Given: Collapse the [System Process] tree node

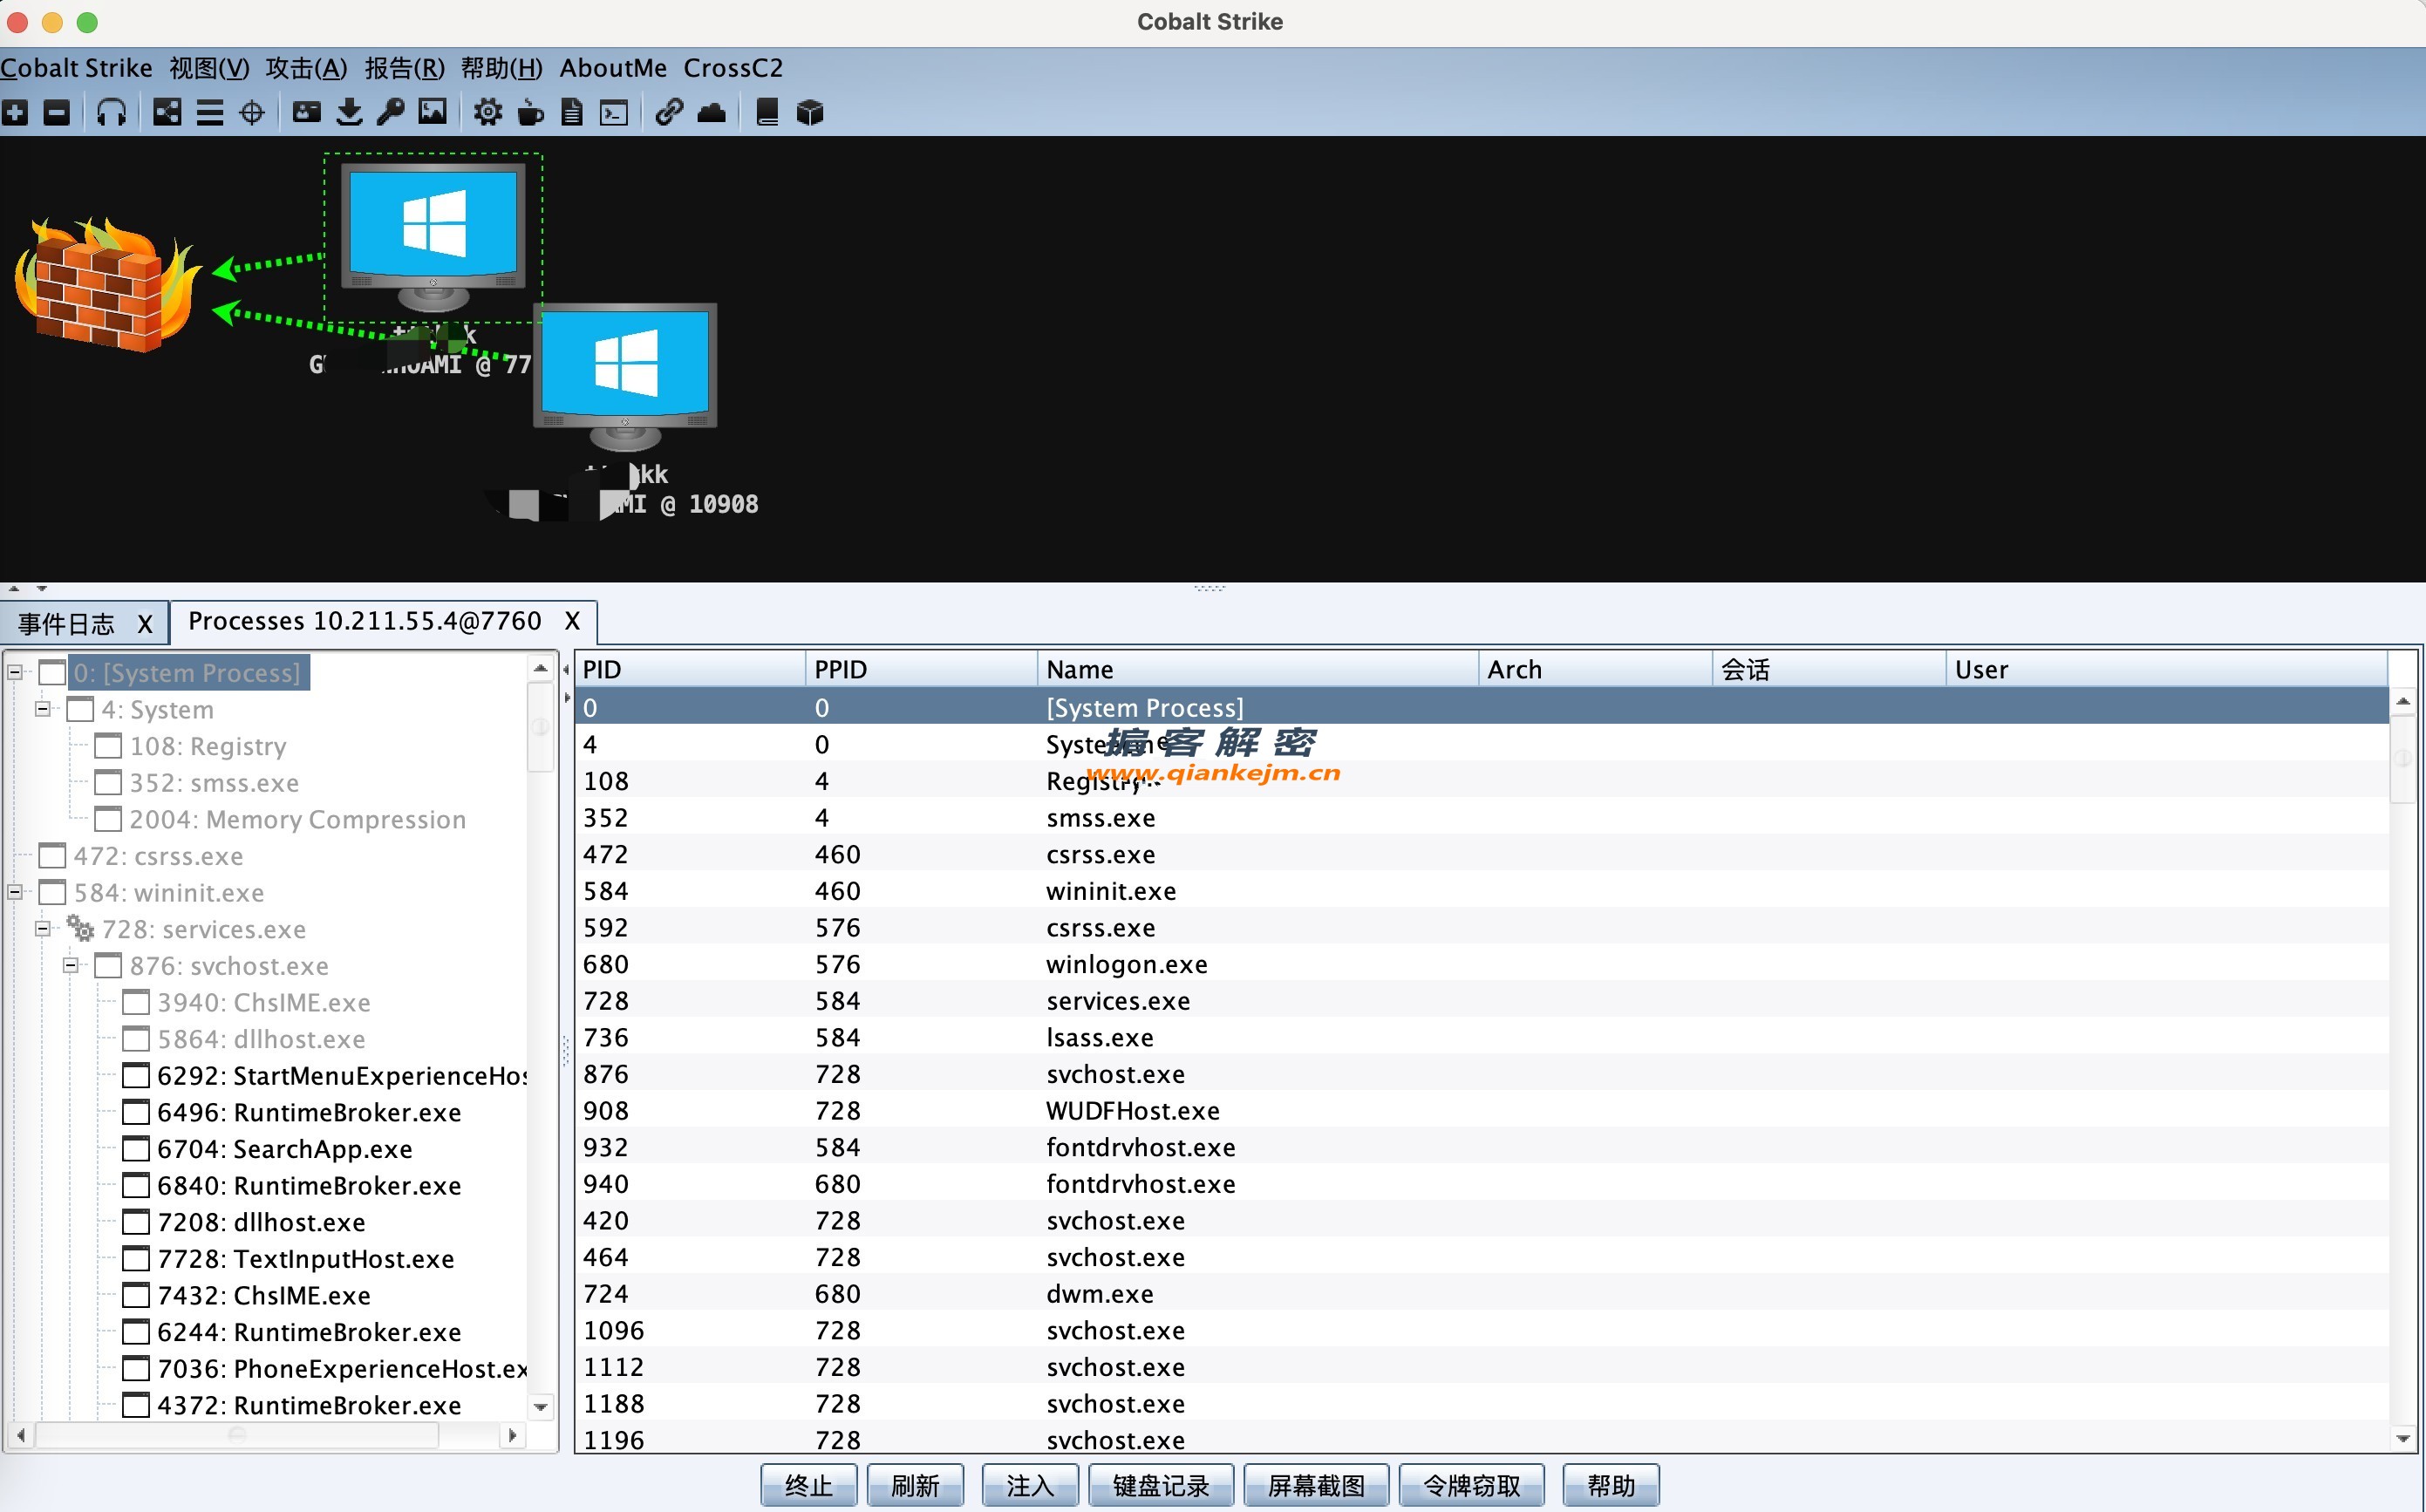Looking at the screenshot, I should click(15, 673).
